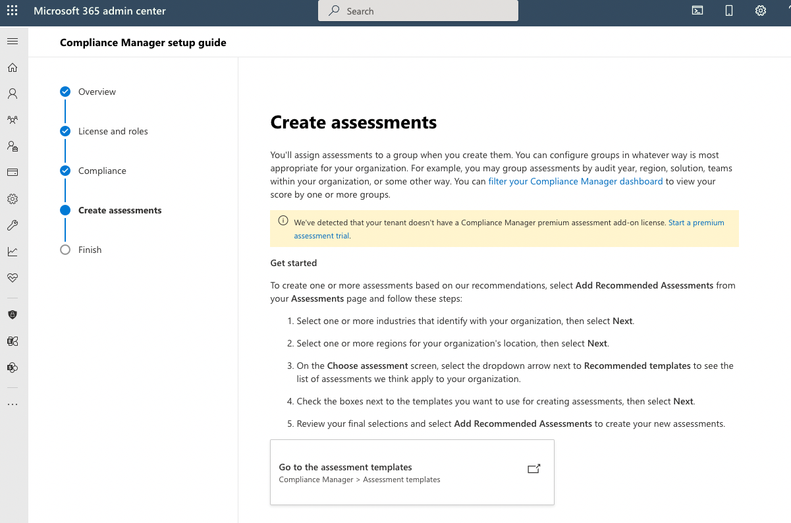The height and width of the screenshot is (523, 791).
Task: Open mobile app icon in header
Action: coord(729,11)
